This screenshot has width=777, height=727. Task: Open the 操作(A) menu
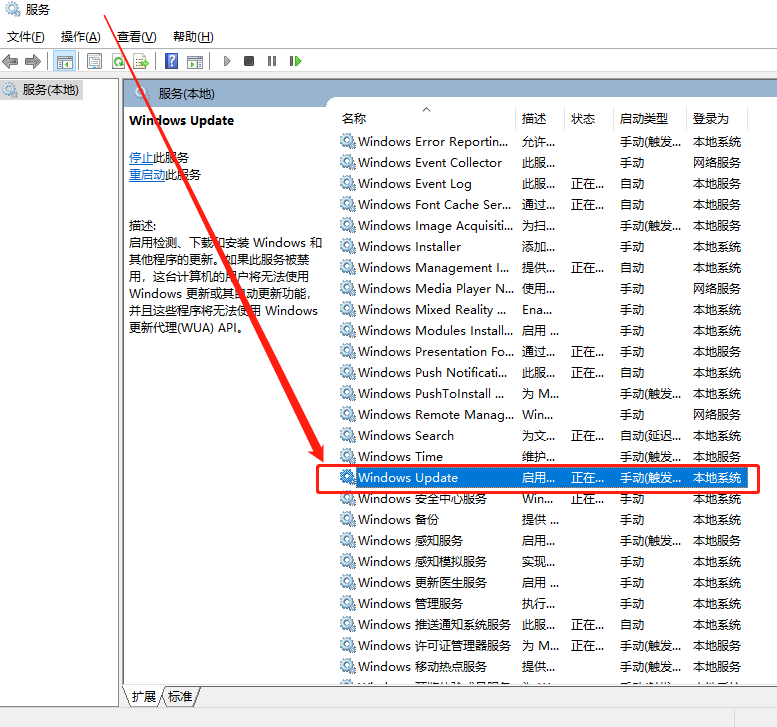point(80,37)
